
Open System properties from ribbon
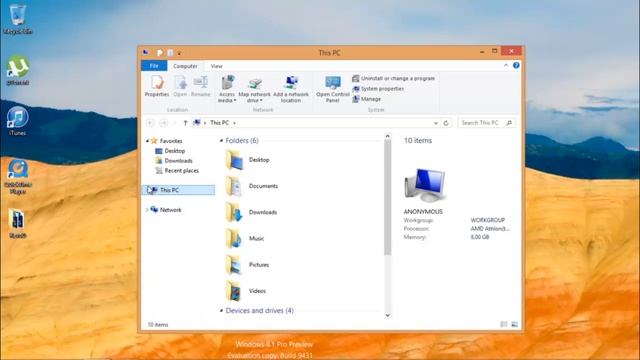378,89
